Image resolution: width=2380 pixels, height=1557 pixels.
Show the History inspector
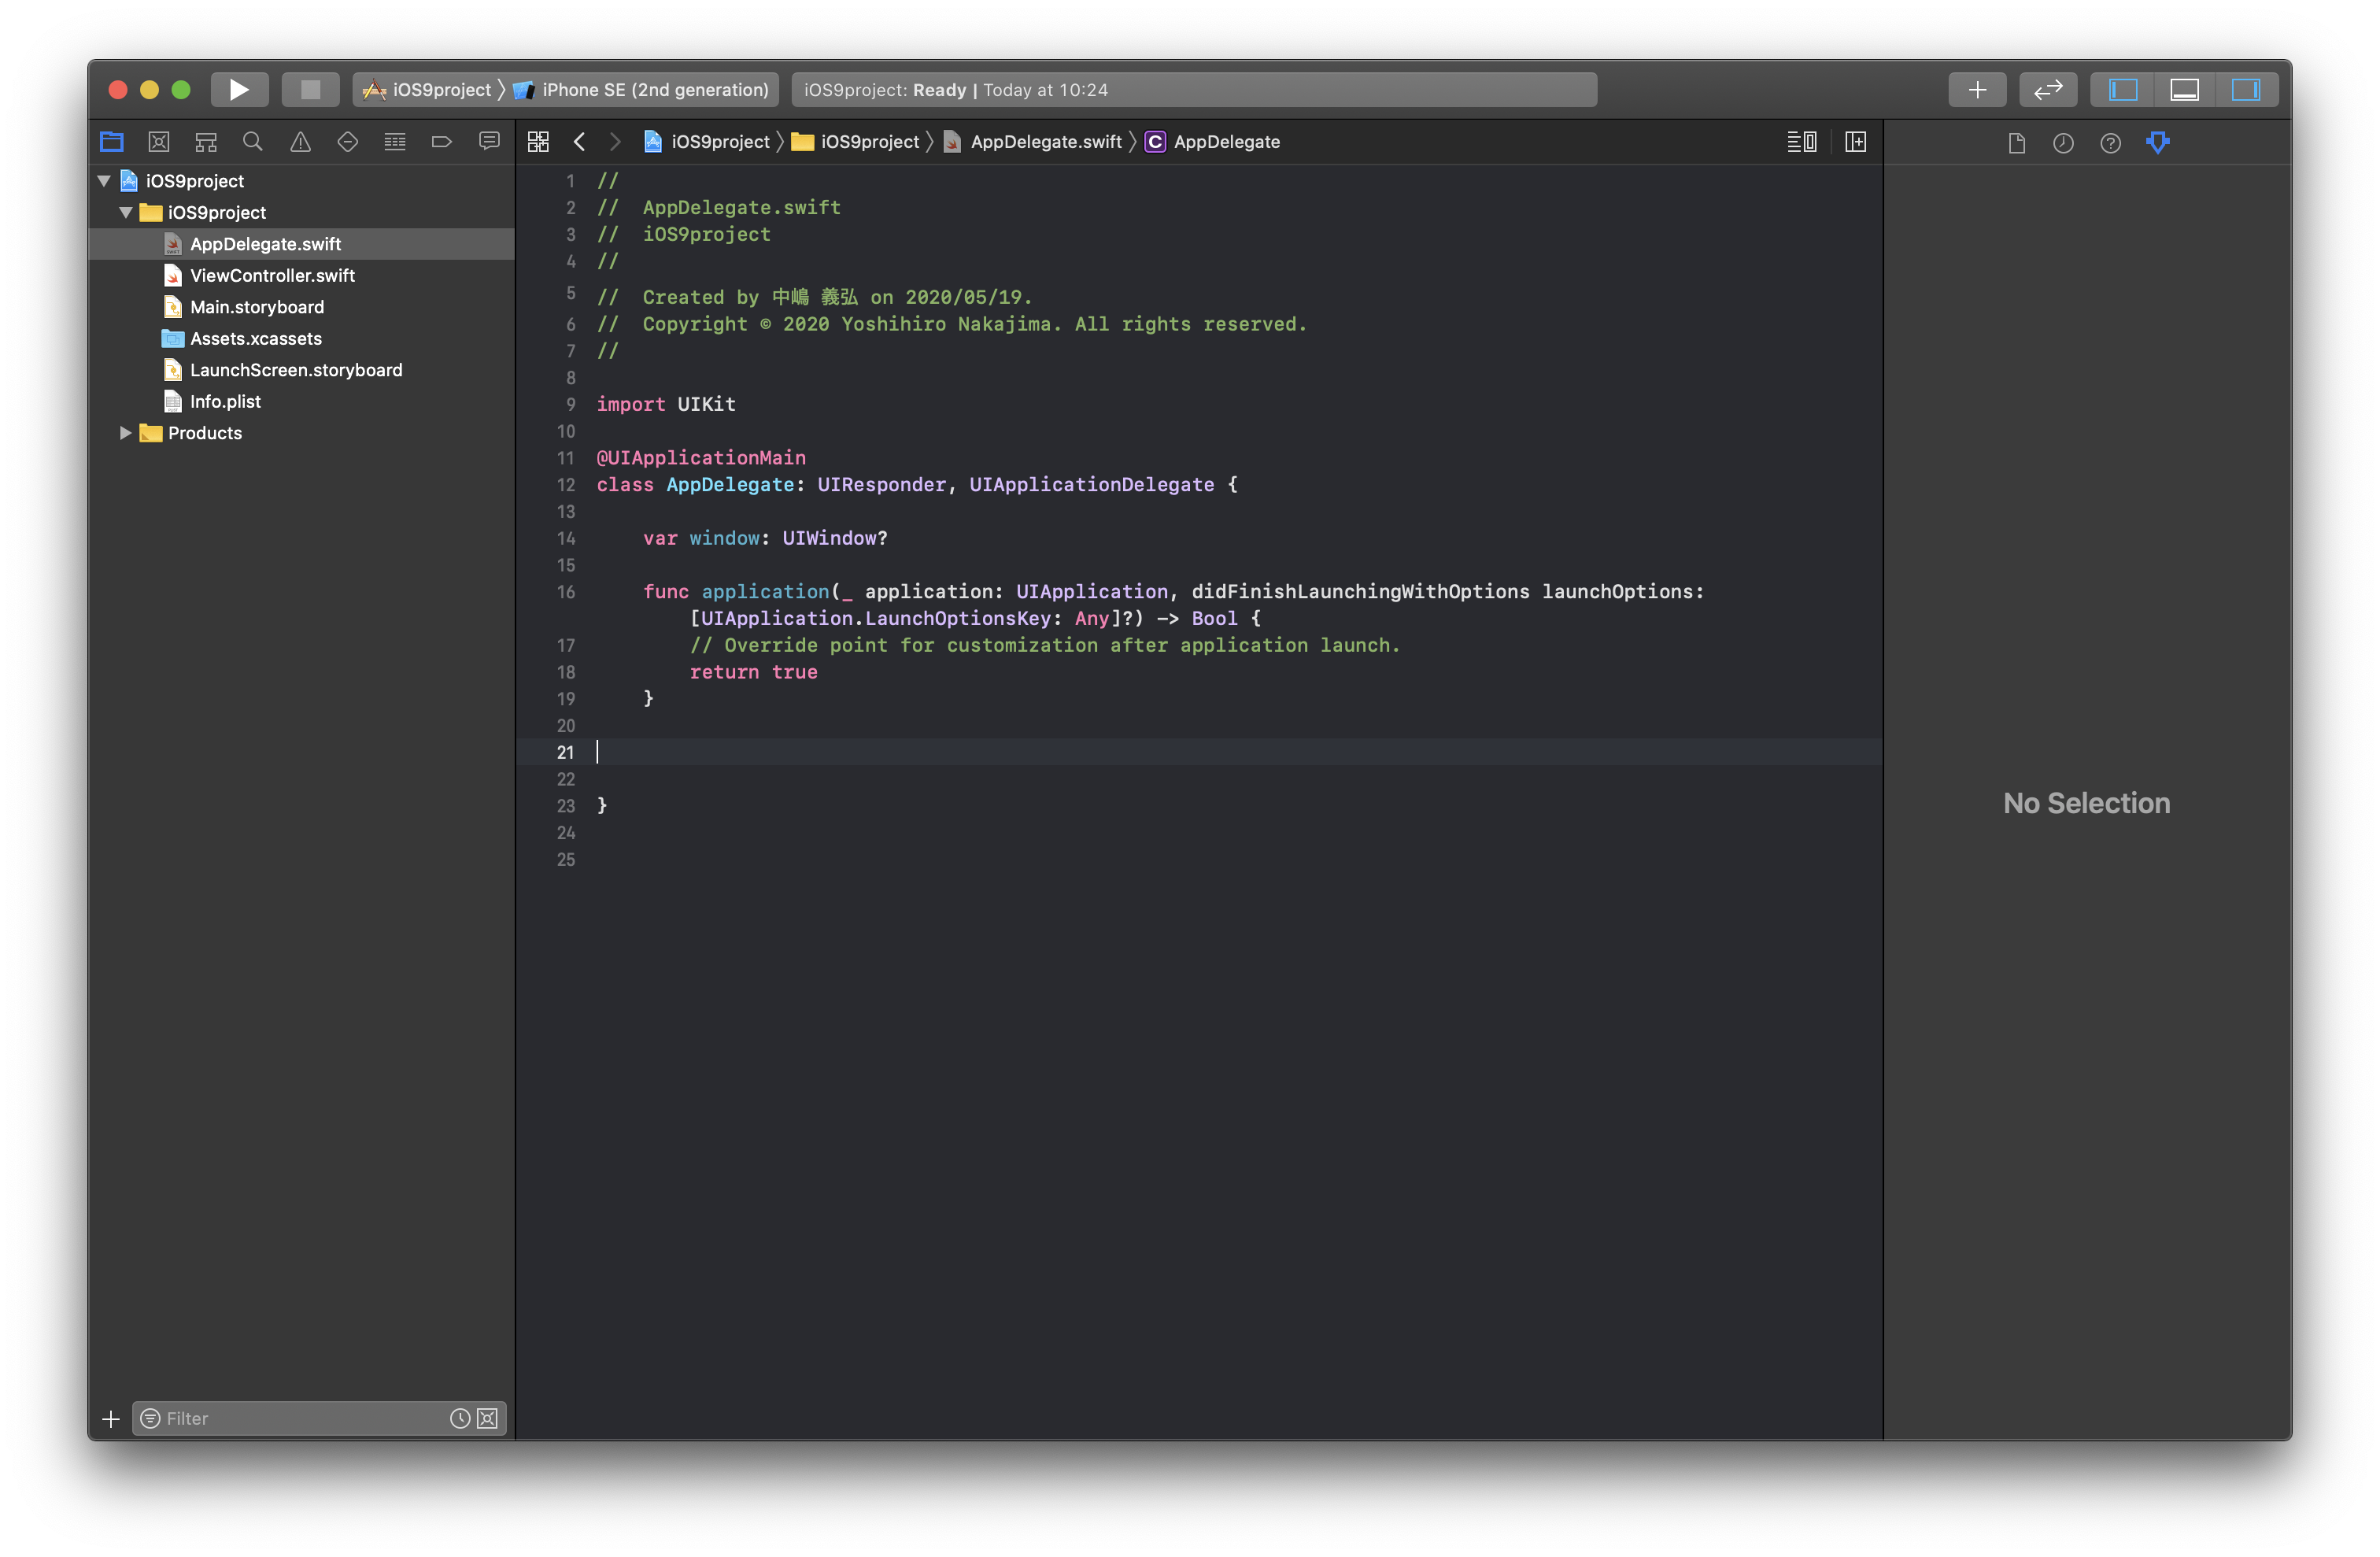(2063, 143)
